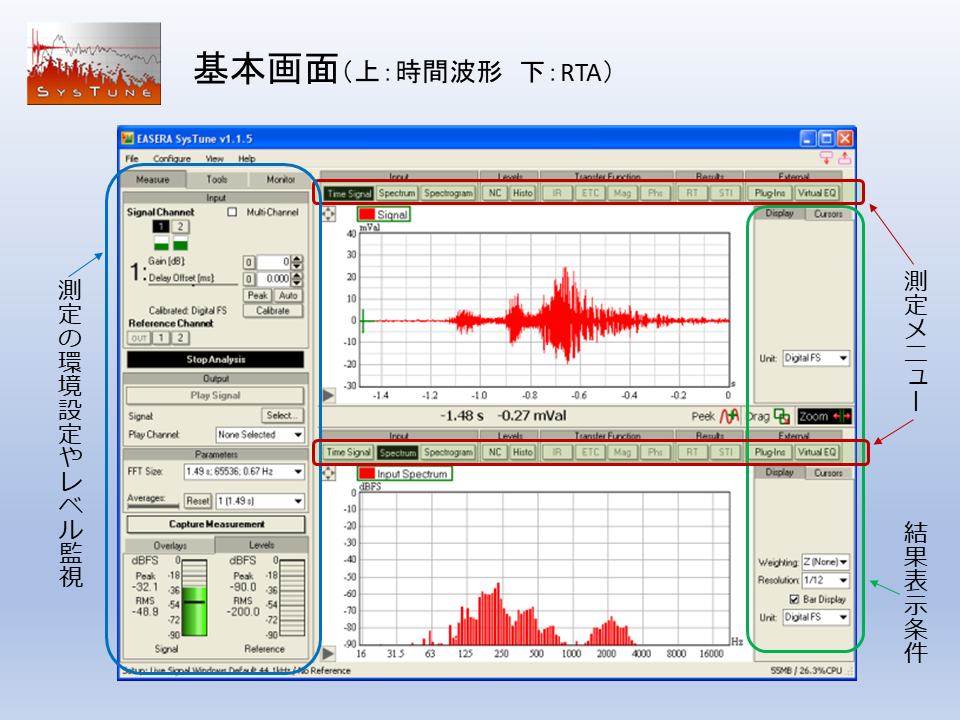Select Spectrum in the lower graph toolbar
Viewport: 960px width, 720px height.
397,452
